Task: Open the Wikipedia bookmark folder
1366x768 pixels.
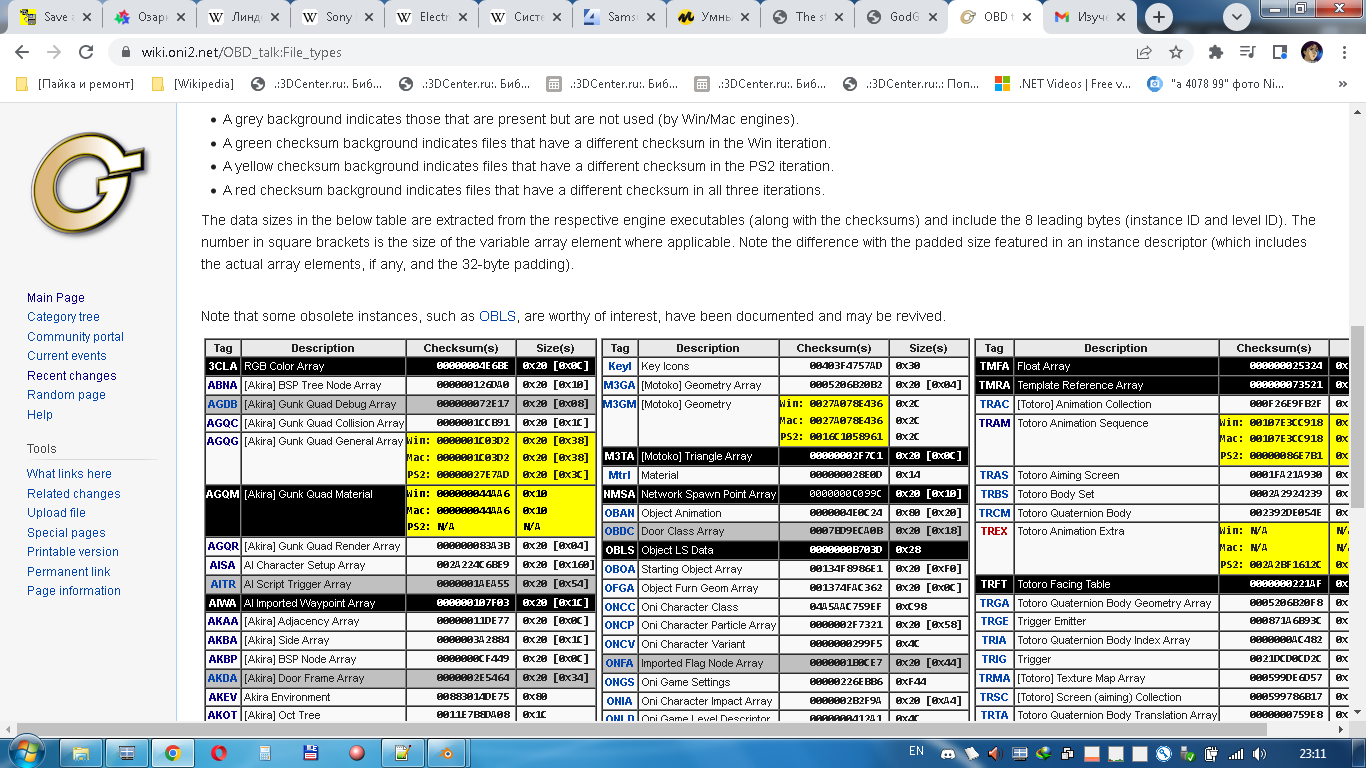Action: (193, 84)
